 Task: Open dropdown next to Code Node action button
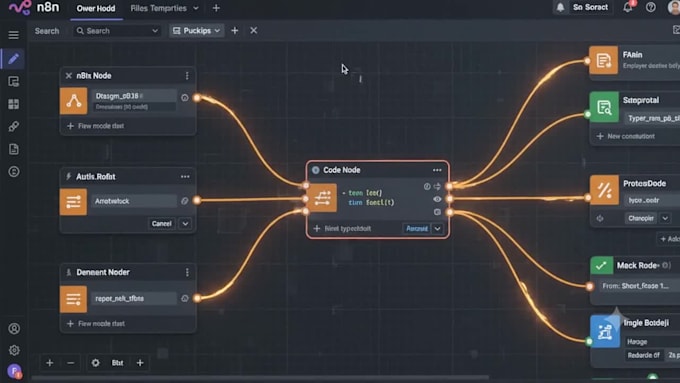coord(438,229)
